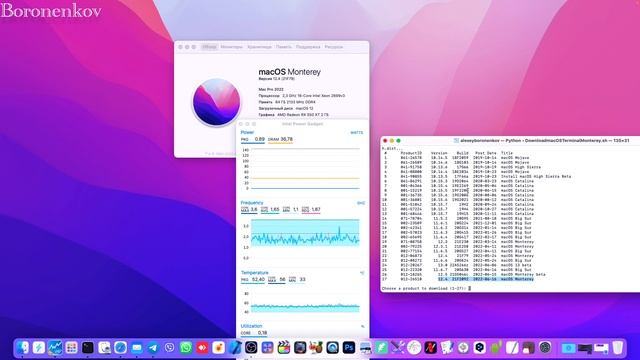Launch Telegram from the Dock
This screenshot has height=360, width=640.
[x=153, y=347]
